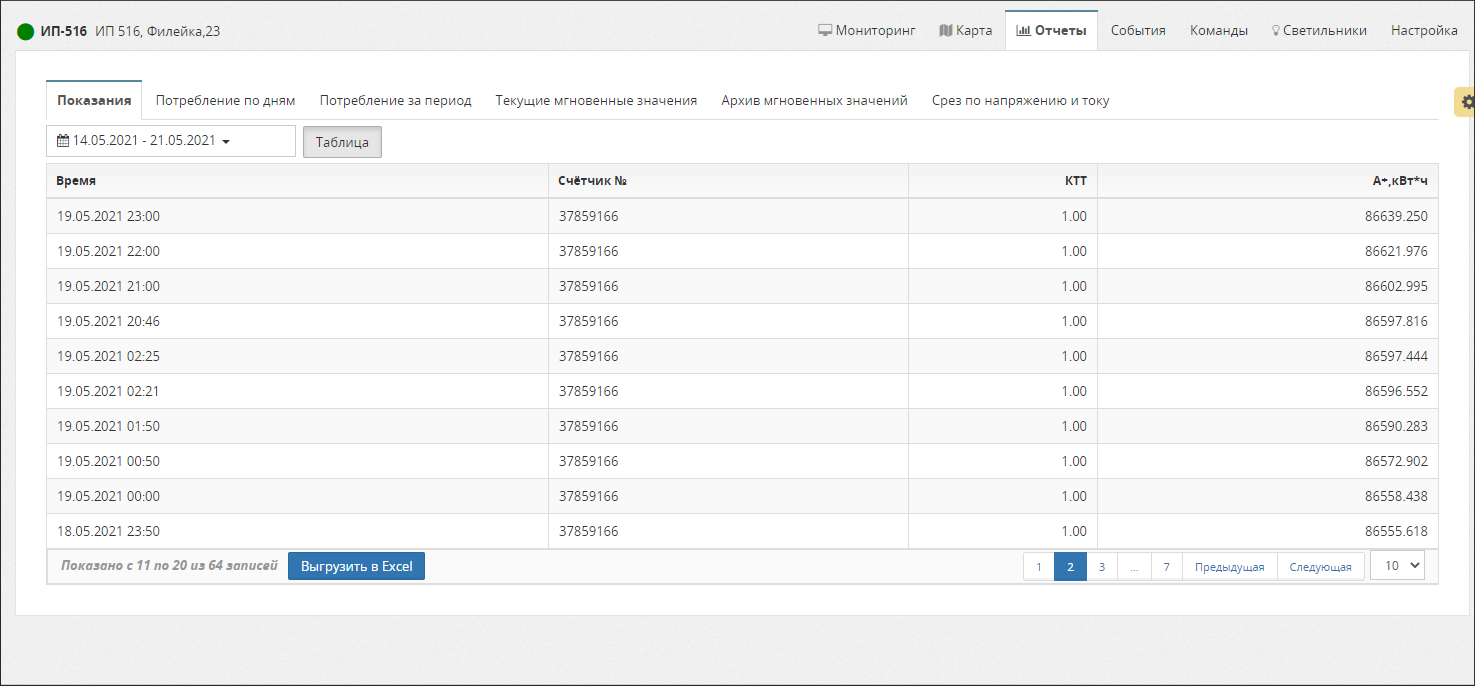Open the Карта map section
The image size is (1475, 686).
coord(965,31)
